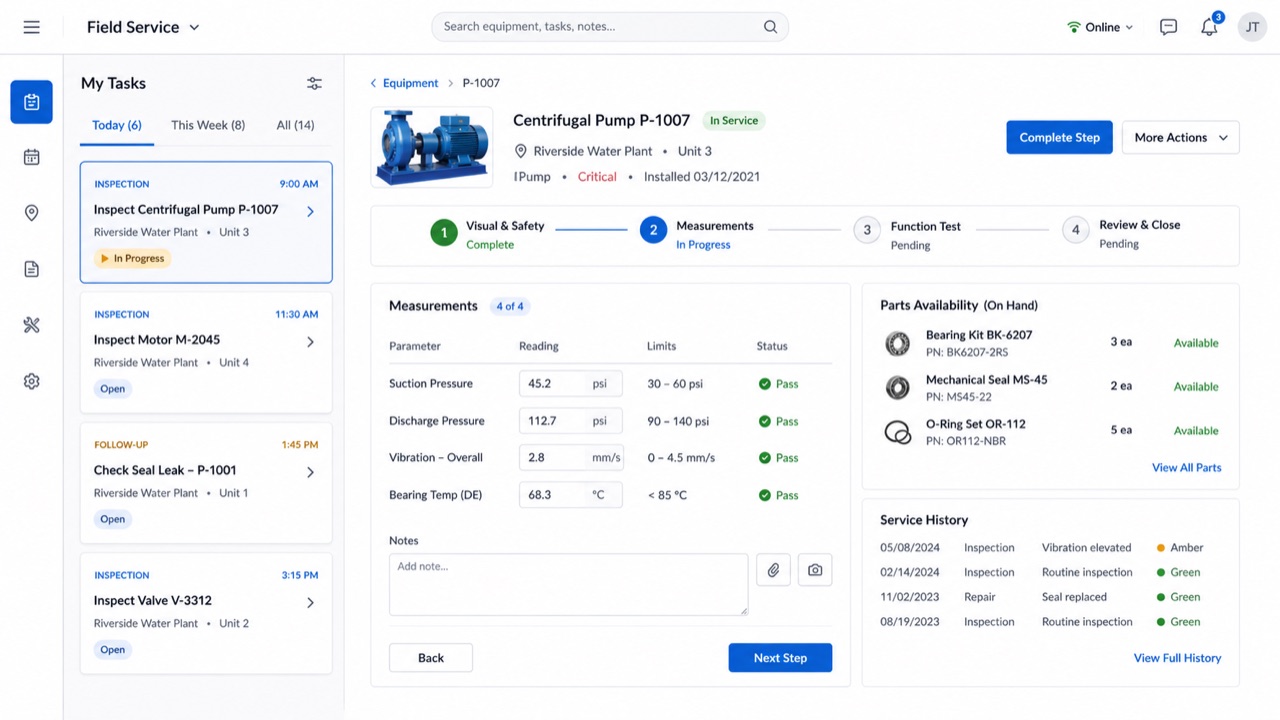Follow the Equipment breadcrumb link
The image size is (1280, 720).
pyautogui.click(x=410, y=83)
